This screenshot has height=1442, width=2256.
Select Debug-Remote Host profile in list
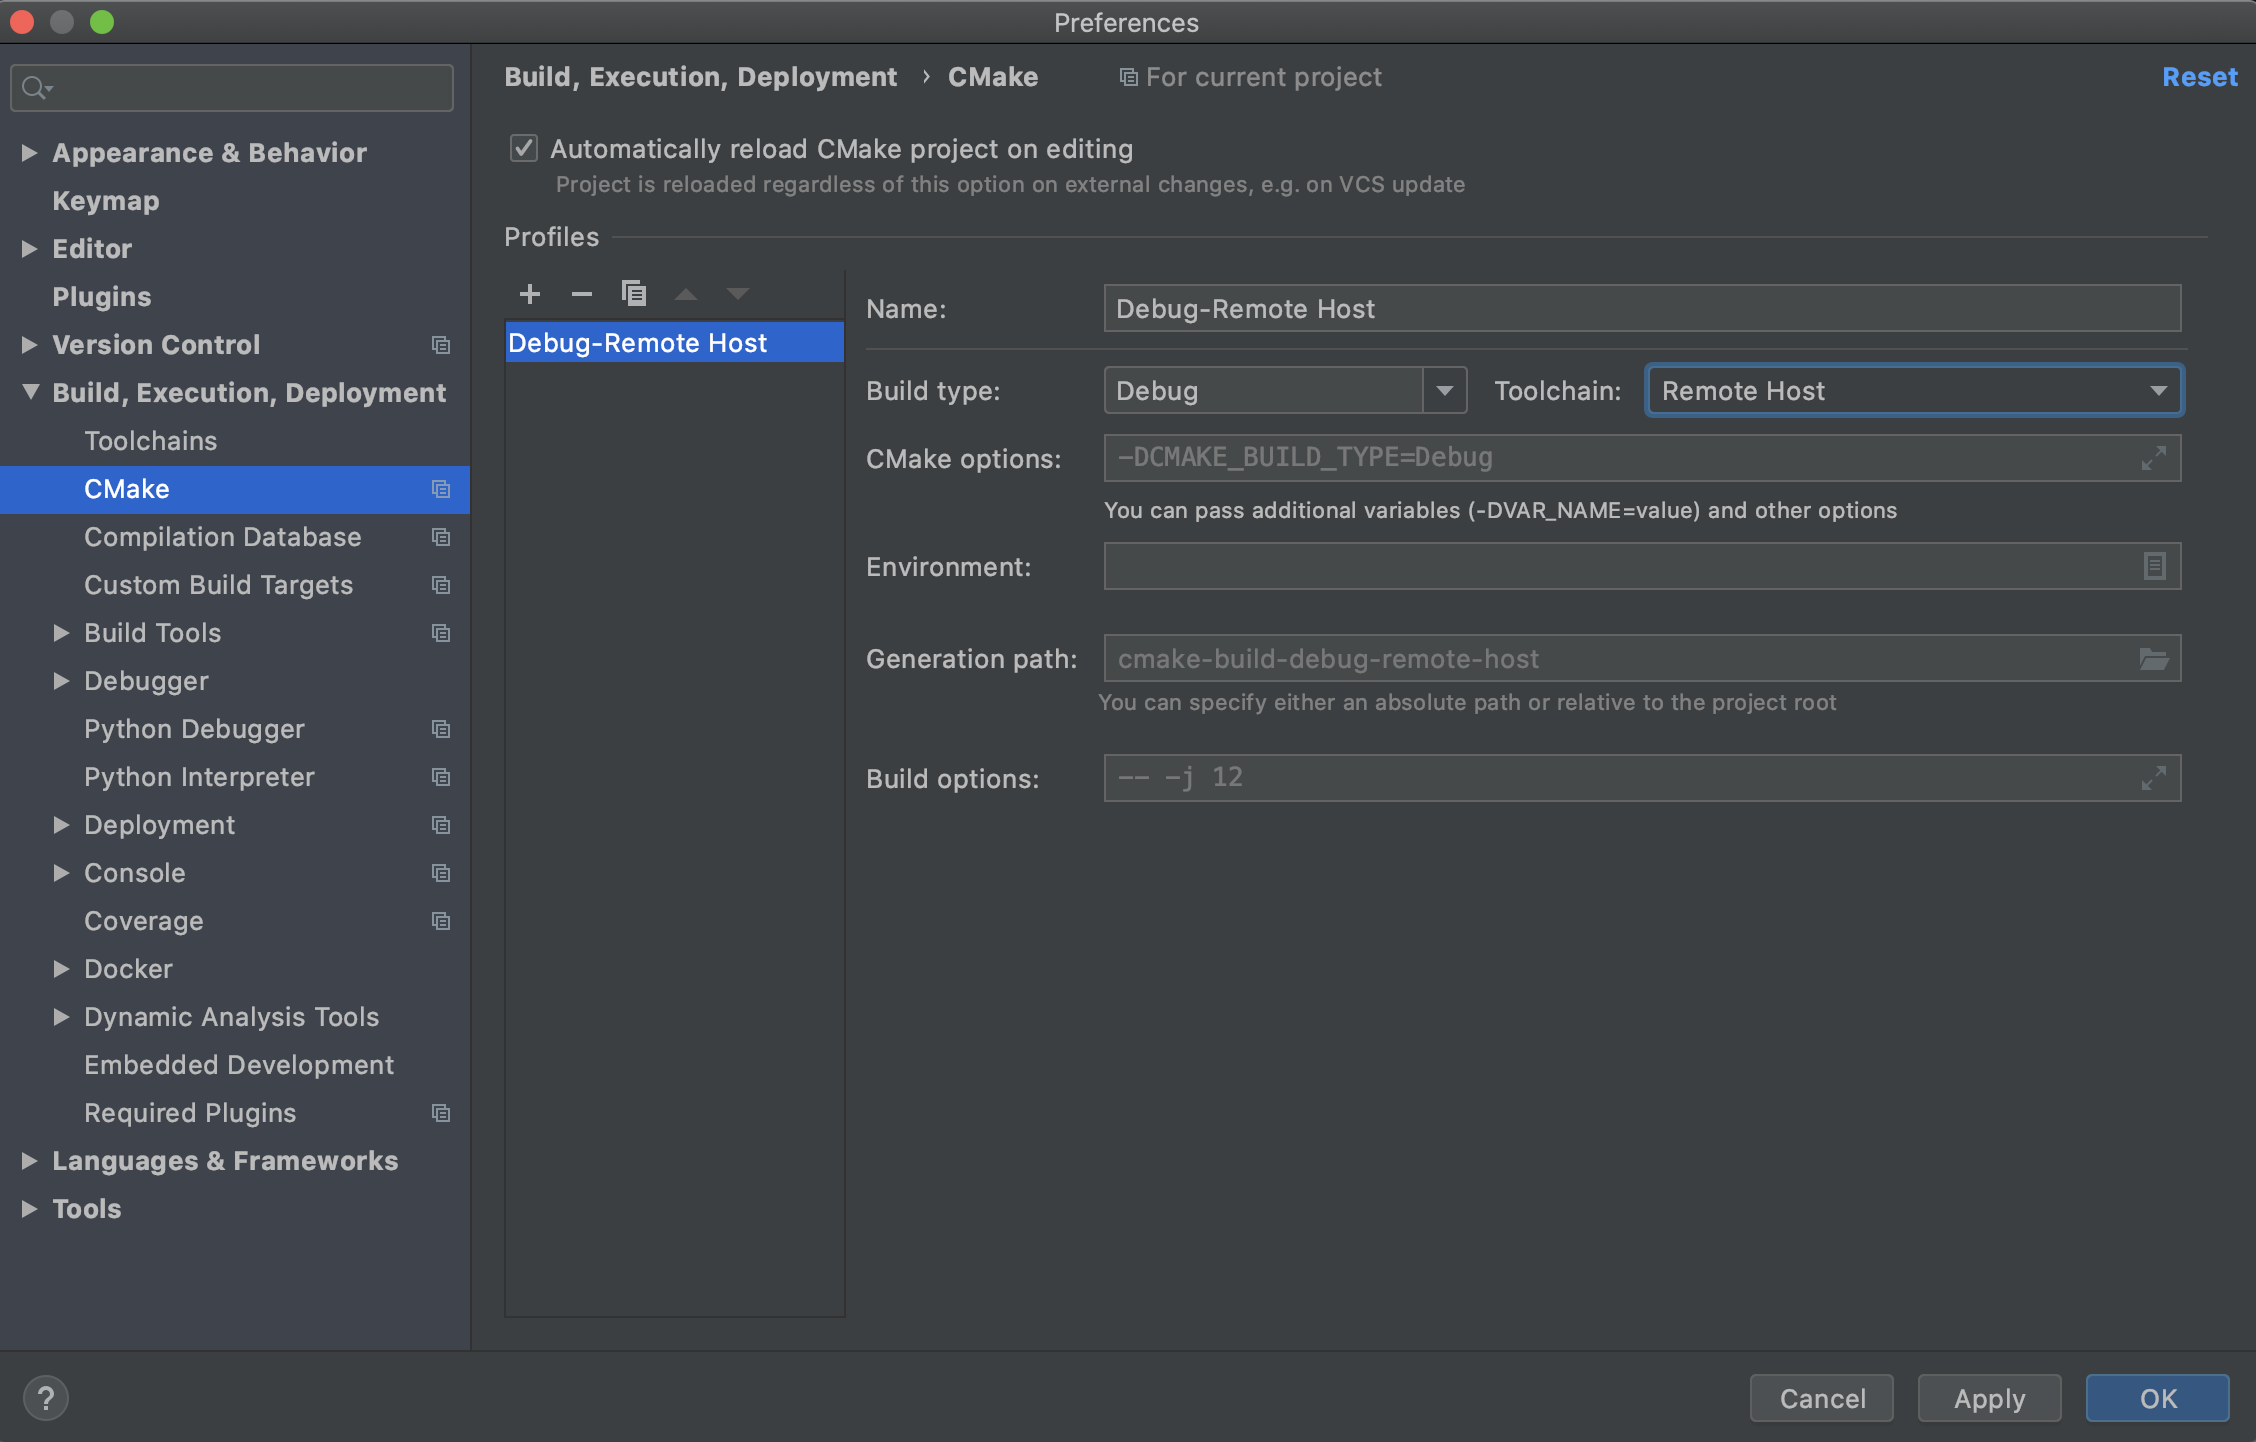pyautogui.click(x=638, y=343)
